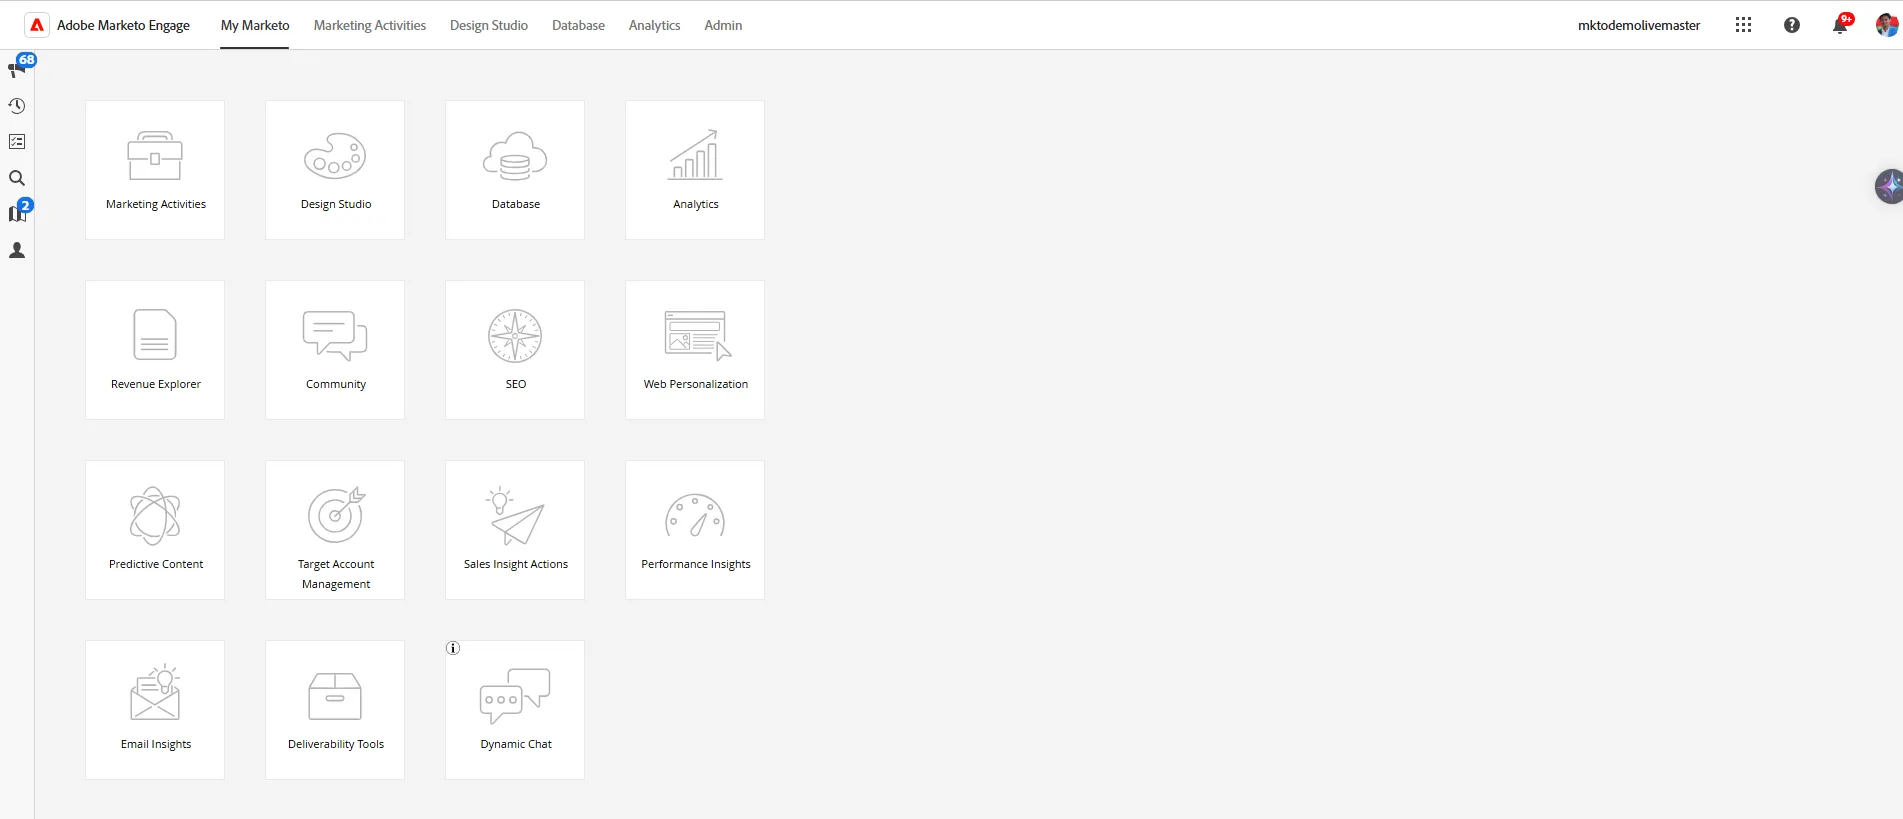Open the checklist icon in the sidebar
The image size is (1903, 819).
click(17, 142)
